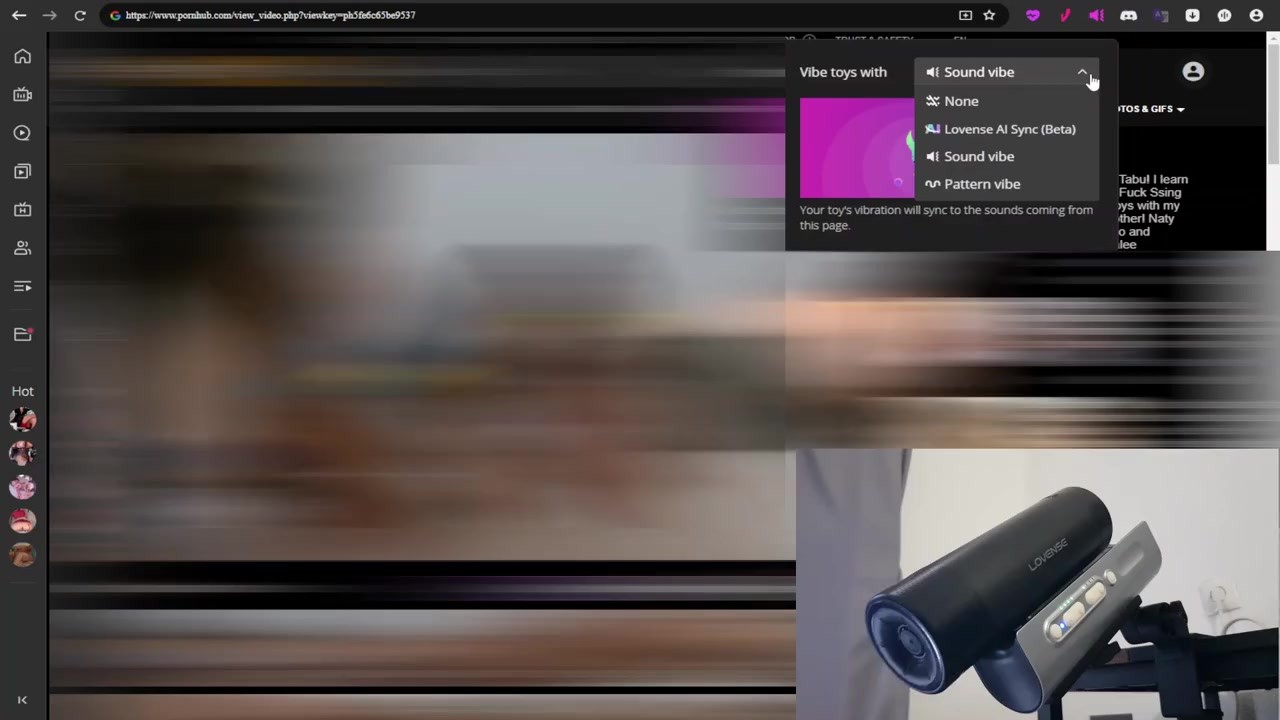Screen dimensions: 1280x720
Task: Click the install app icon in address bar
Action: 965,15
